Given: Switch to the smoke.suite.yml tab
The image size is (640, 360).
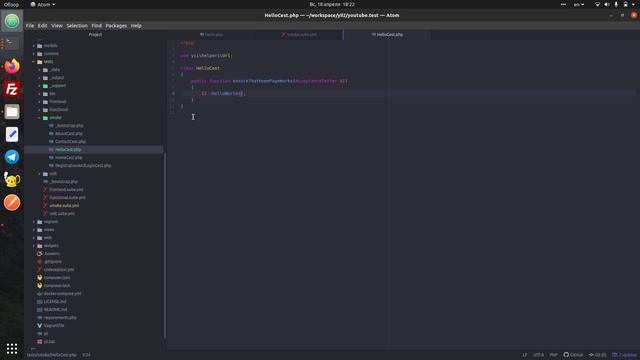Looking at the screenshot, I should click(x=299, y=35).
